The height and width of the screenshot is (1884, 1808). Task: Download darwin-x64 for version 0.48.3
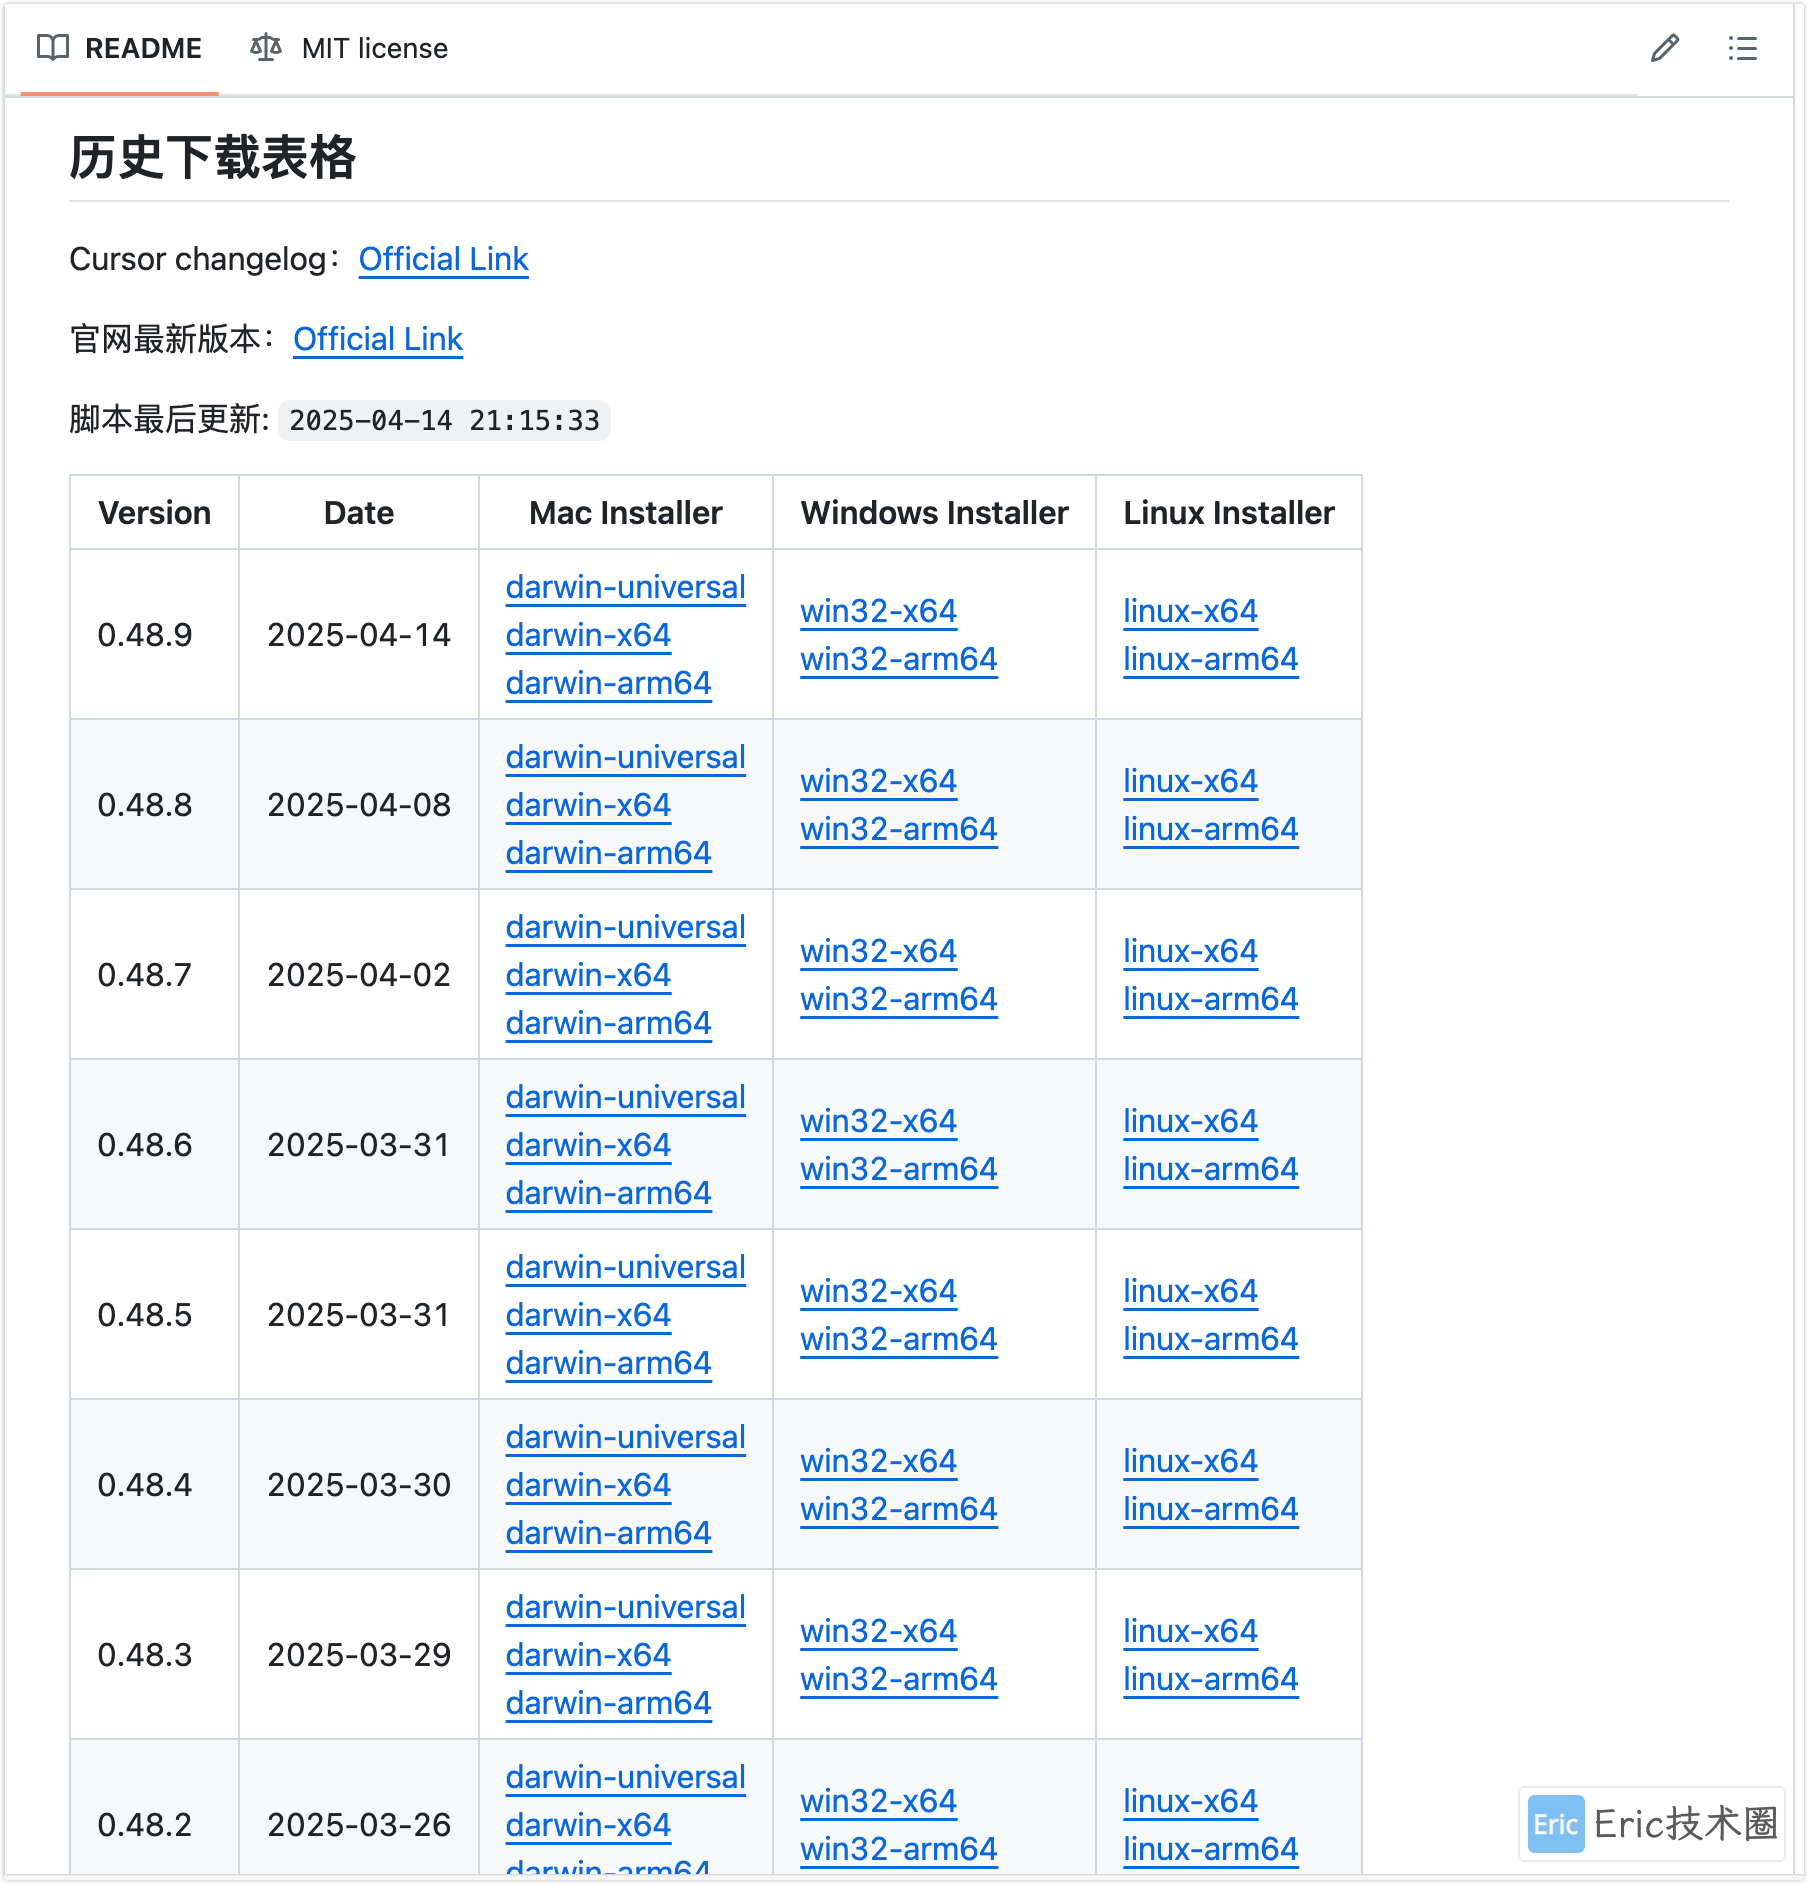[x=588, y=1655]
